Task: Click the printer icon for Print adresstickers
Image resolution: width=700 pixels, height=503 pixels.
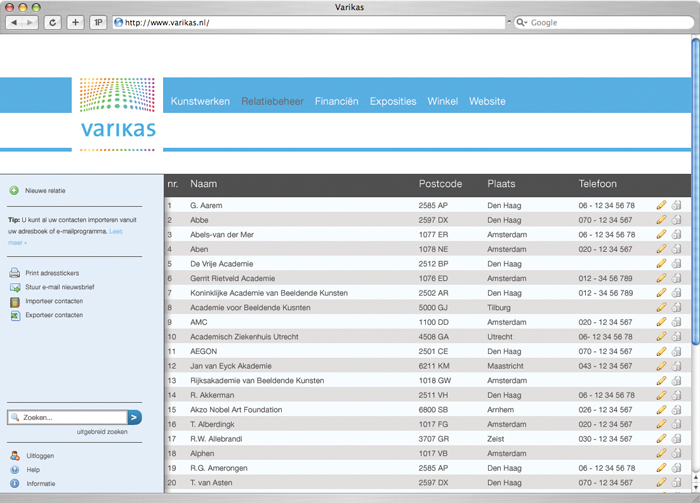Action: click(x=15, y=273)
